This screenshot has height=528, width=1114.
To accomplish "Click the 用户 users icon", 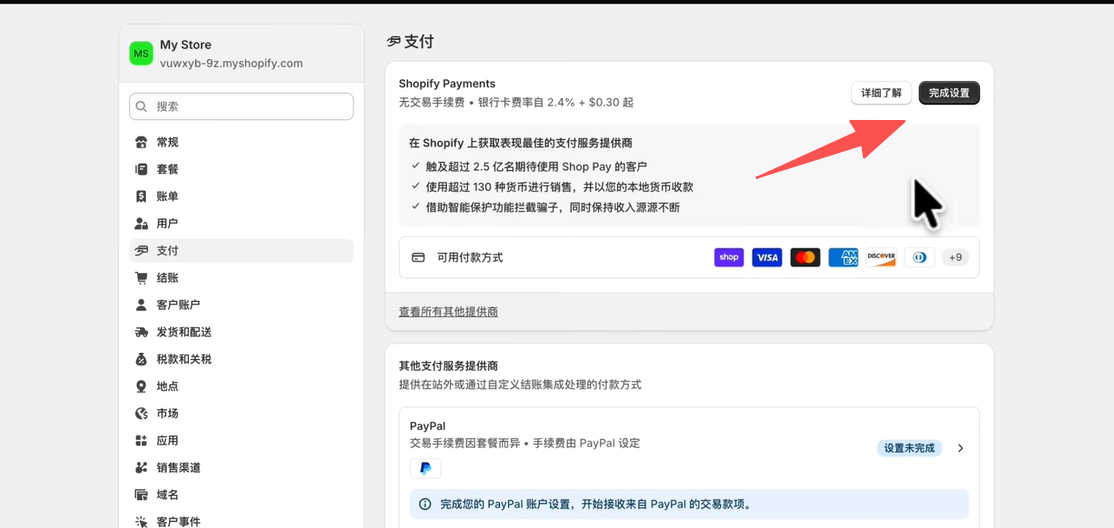I will 141,223.
